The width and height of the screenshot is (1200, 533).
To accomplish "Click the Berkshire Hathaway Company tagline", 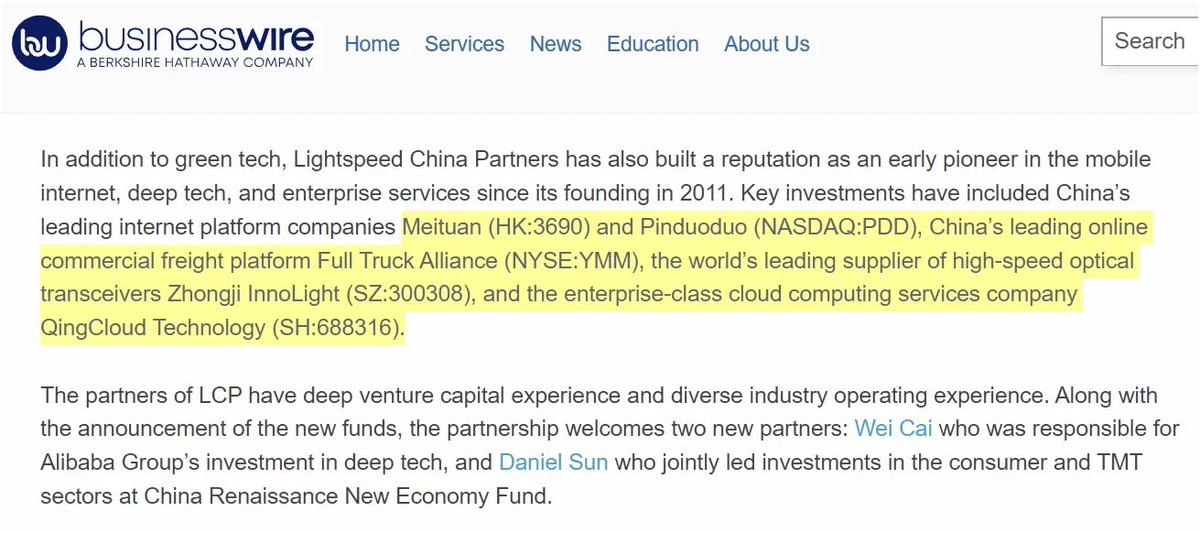I will pyautogui.click(x=195, y=62).
